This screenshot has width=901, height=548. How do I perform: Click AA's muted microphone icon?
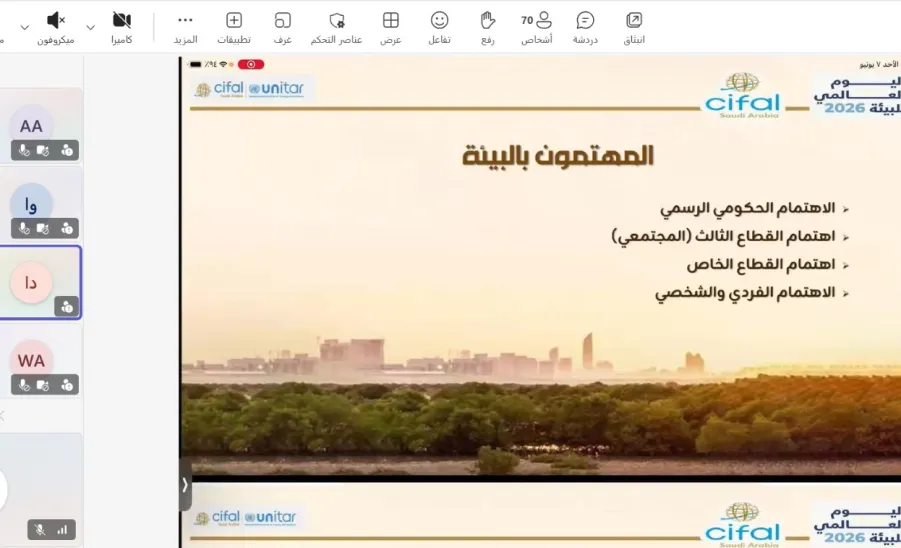[24, 150]
